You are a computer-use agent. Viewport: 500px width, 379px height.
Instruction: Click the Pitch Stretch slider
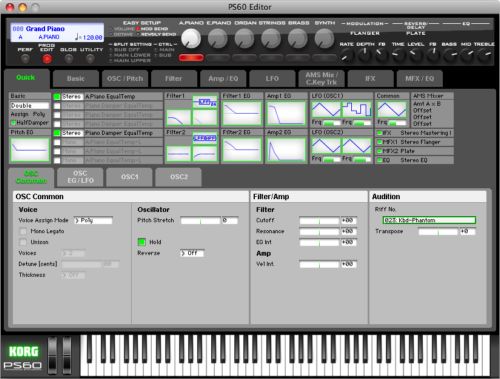[x=200, y=221]
